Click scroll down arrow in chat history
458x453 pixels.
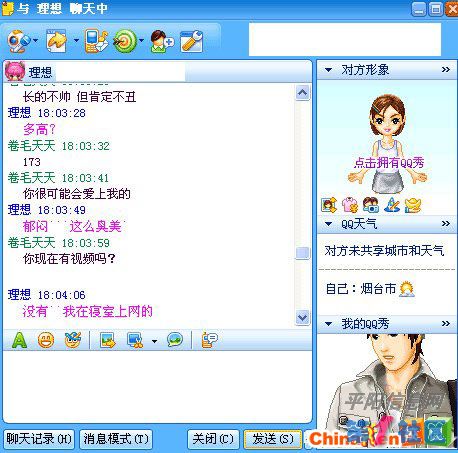(x=302, y=317)
